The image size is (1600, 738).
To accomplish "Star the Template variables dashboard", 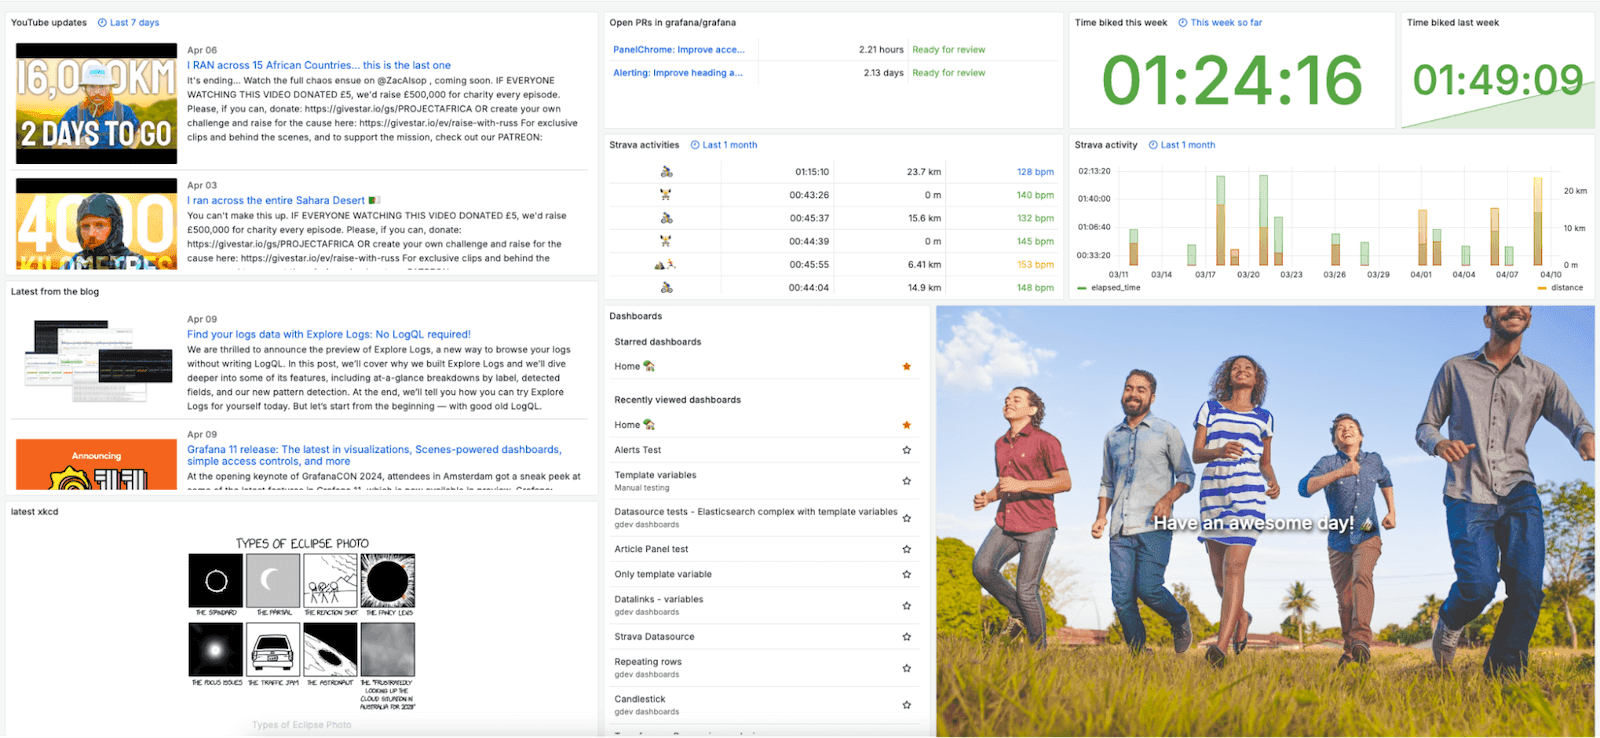I will 907,481.
